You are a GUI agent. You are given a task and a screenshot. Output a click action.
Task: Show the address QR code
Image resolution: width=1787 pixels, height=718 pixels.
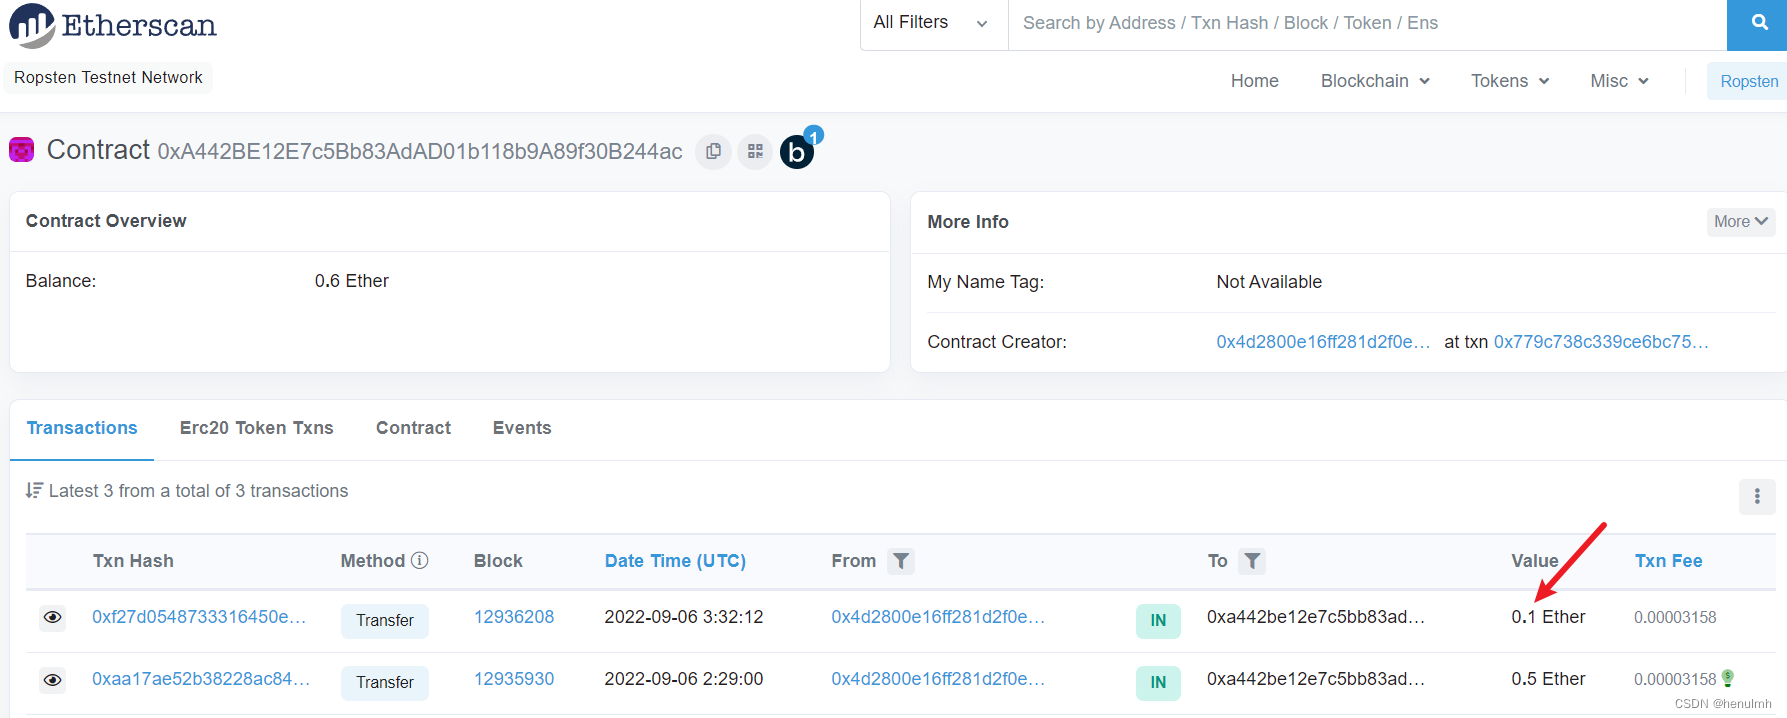(x=755, y=151)
